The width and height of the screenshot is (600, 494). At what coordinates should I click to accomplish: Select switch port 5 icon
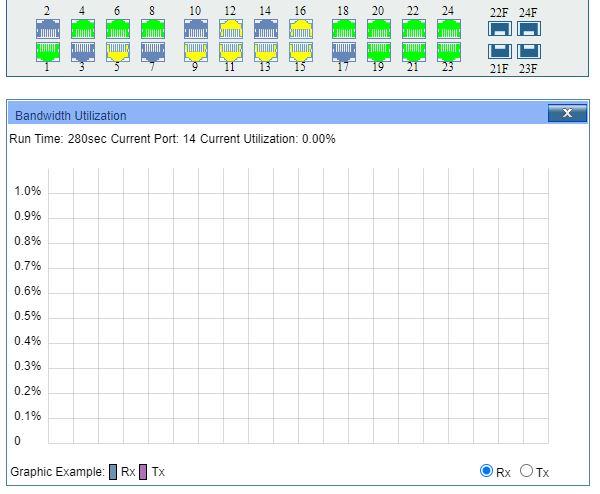tap(118, 52)
